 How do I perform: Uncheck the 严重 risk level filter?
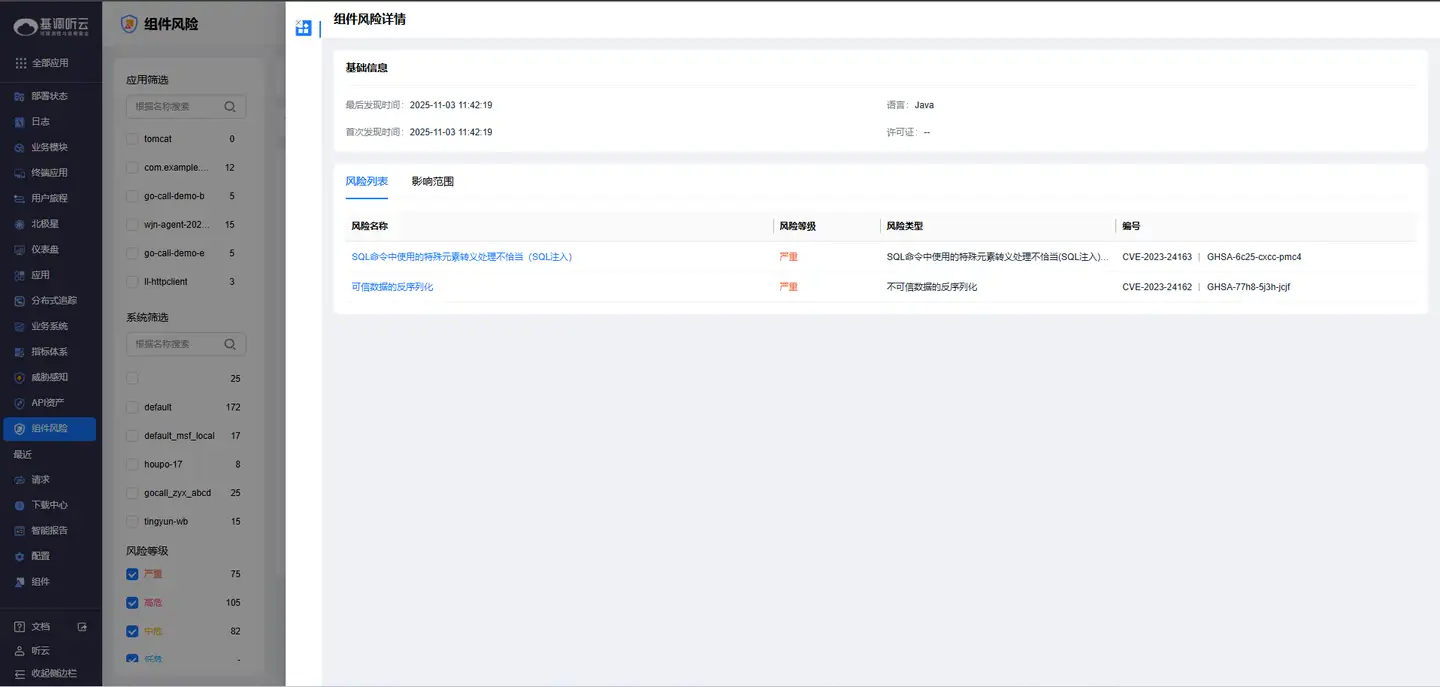pyautogui.click(x=132, y=574)
